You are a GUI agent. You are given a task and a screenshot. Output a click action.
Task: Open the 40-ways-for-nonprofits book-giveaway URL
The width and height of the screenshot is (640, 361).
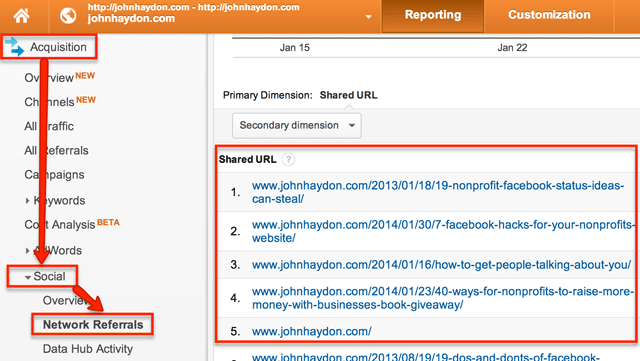tap(443, 298)
